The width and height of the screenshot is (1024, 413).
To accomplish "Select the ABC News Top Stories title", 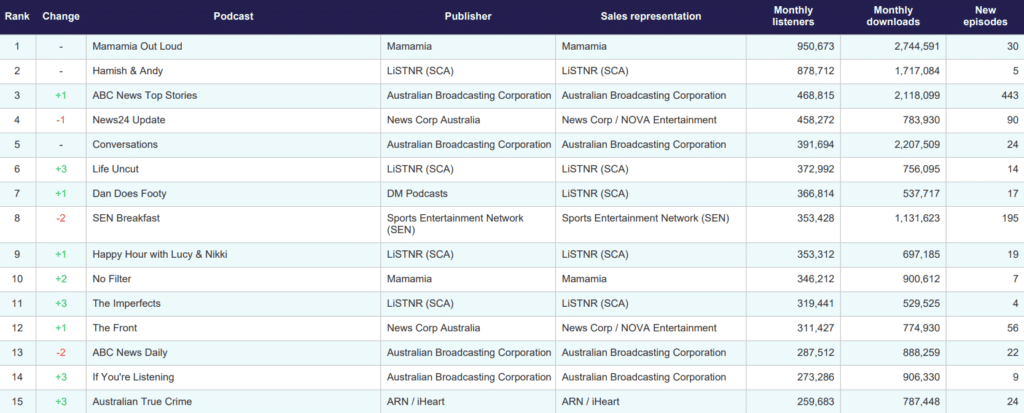I will (x=144, y=95).
